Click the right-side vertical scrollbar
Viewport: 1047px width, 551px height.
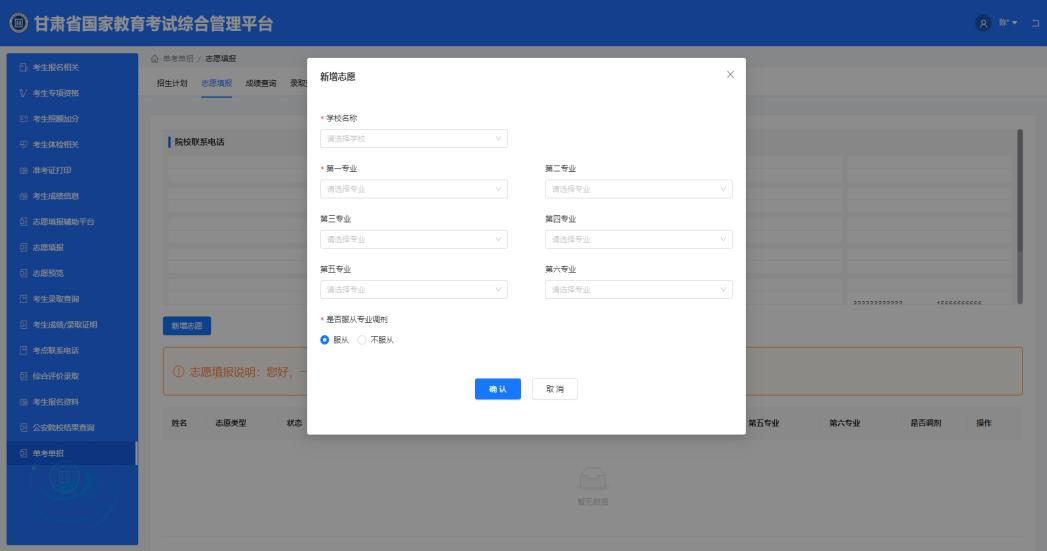[x=1020, y=216]
